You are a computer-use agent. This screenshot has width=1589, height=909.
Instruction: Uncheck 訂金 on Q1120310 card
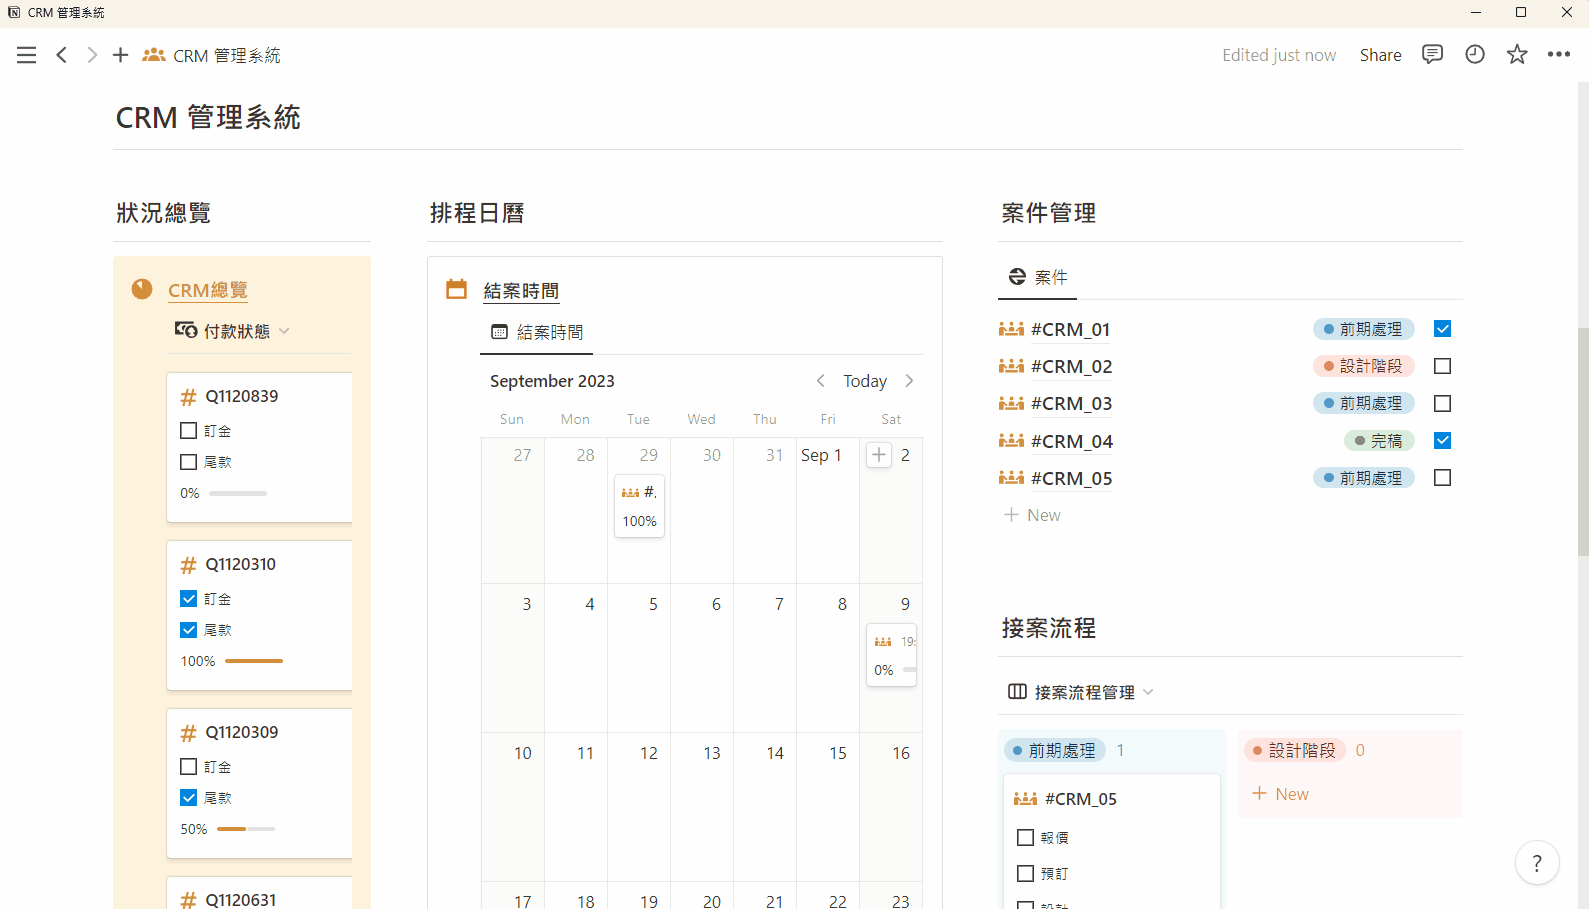[188, 599]
